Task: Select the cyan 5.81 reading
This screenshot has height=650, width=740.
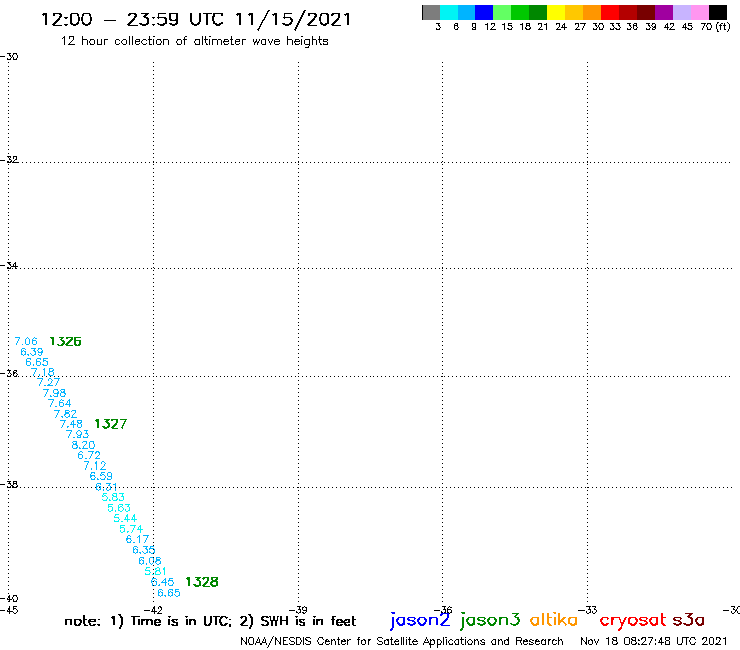Action: pyautogui.click(x=155, y=572)
